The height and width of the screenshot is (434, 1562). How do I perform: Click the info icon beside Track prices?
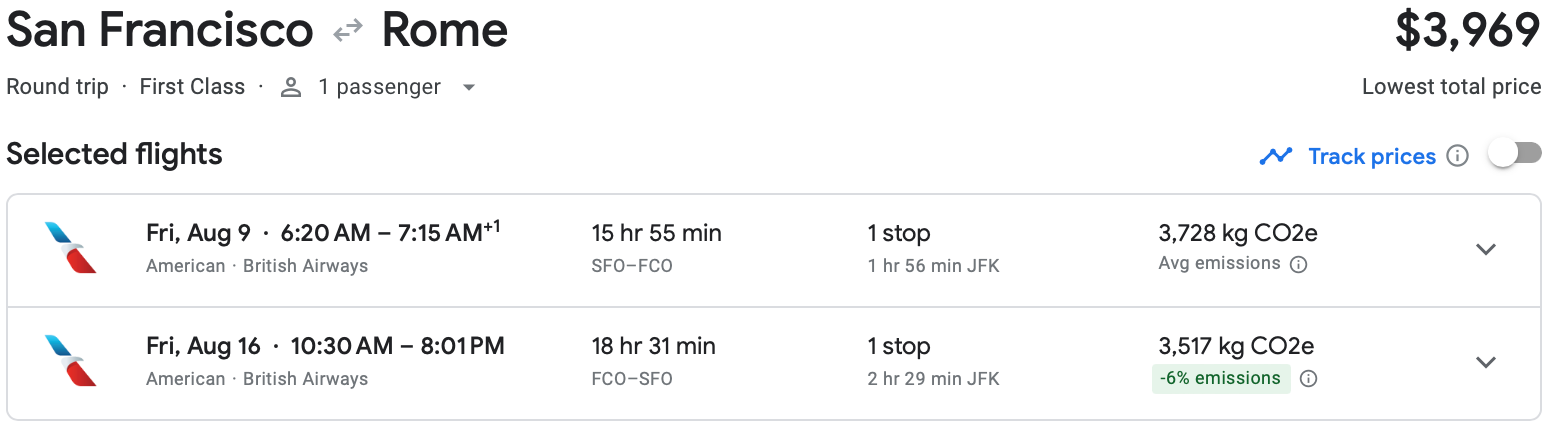coord(1458,156)
